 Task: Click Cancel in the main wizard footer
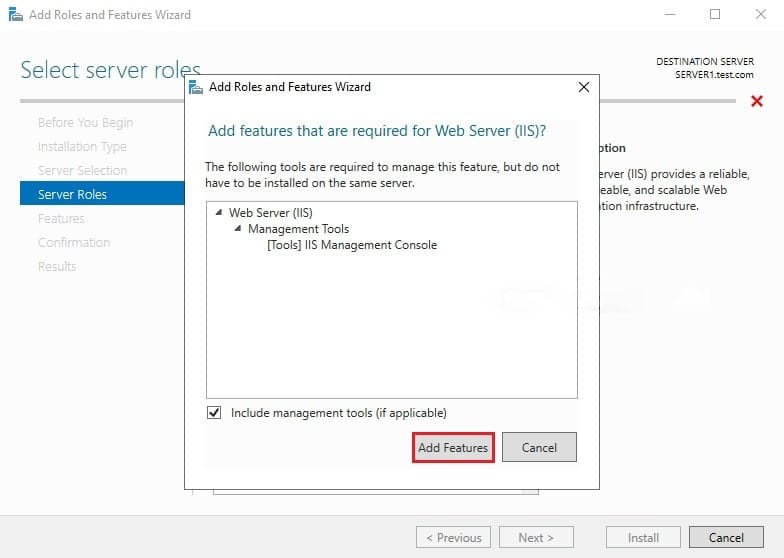point(726,538)
